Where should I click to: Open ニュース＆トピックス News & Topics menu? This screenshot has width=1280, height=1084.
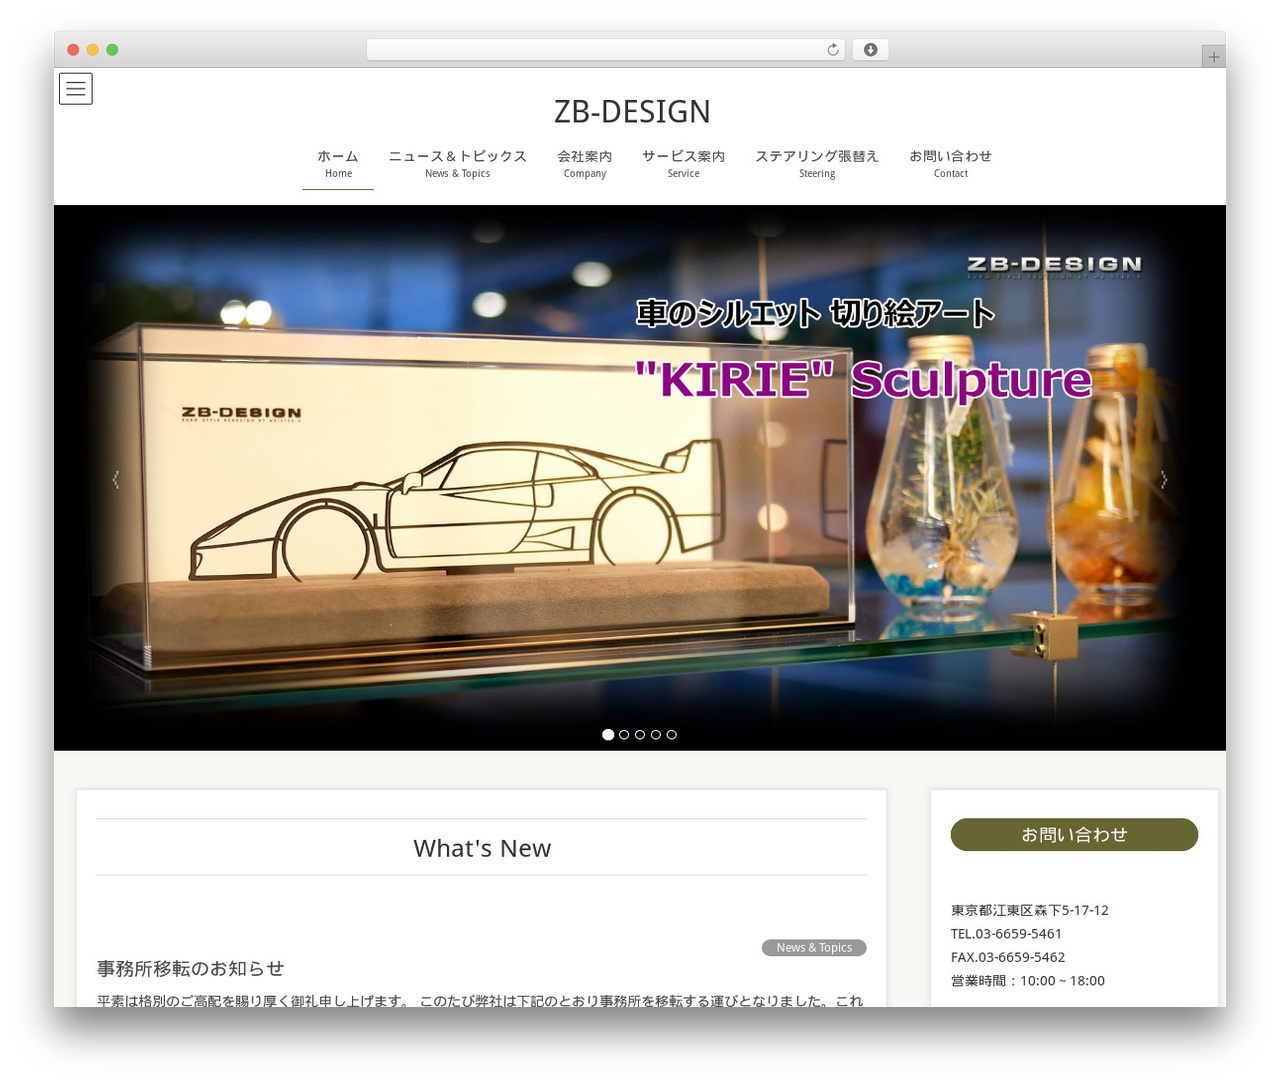coord(457,164)
